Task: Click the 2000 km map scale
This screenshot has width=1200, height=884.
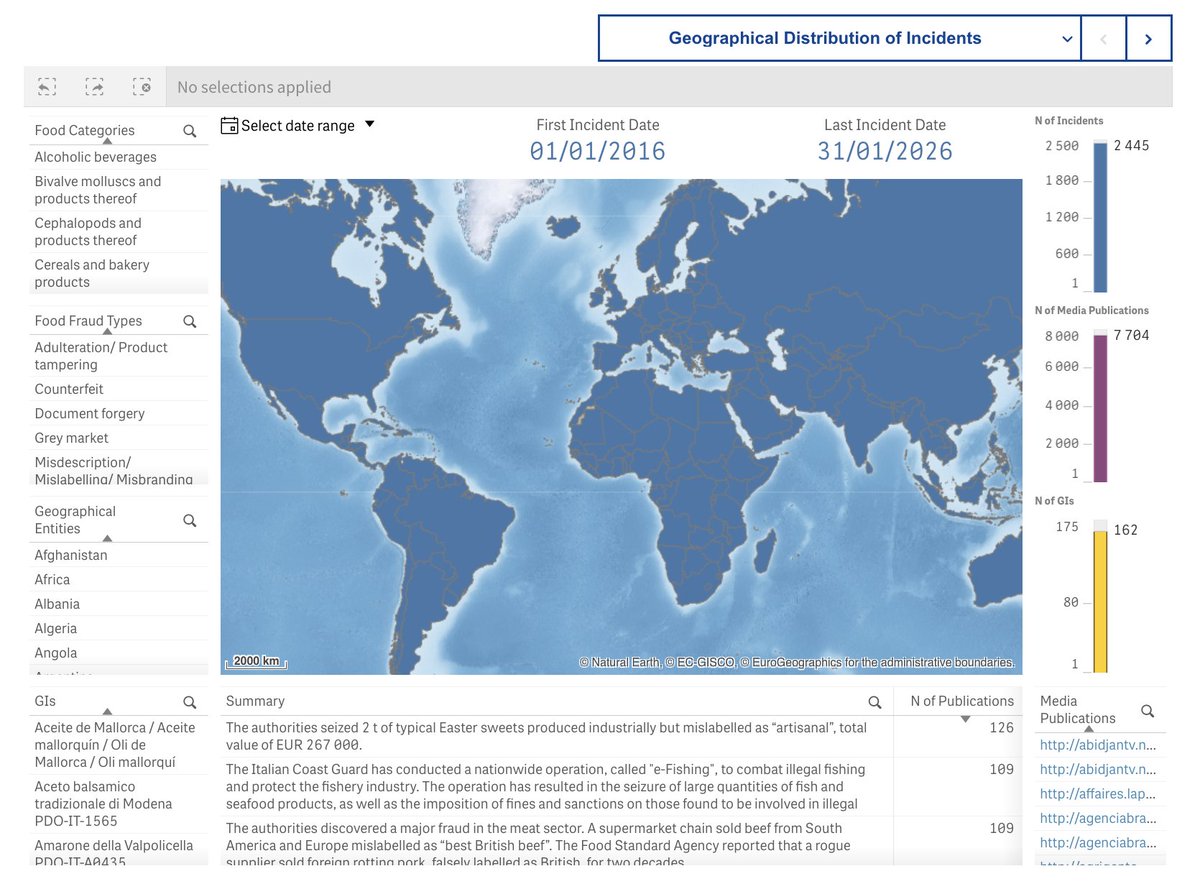Action: click(x=257, y=662)
